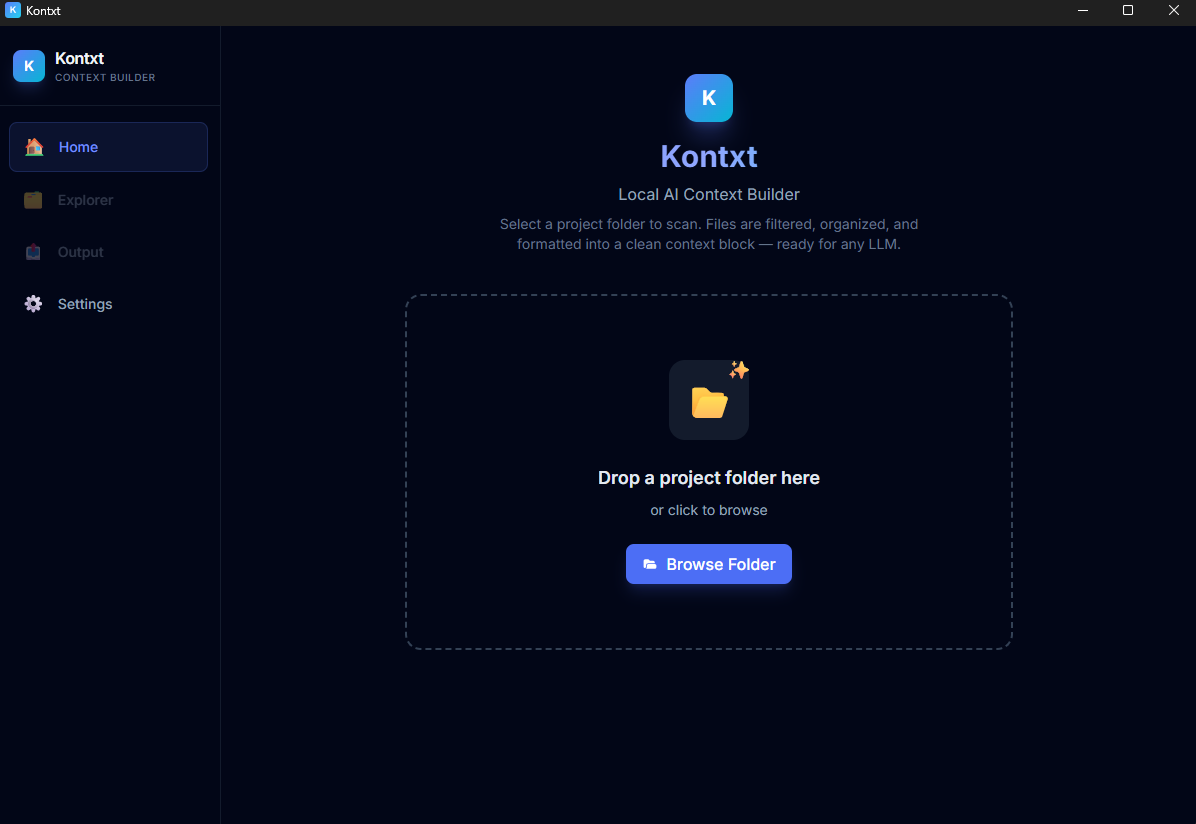
Task: Click the folder-with-sparkles drop icon
Action: 709,399
